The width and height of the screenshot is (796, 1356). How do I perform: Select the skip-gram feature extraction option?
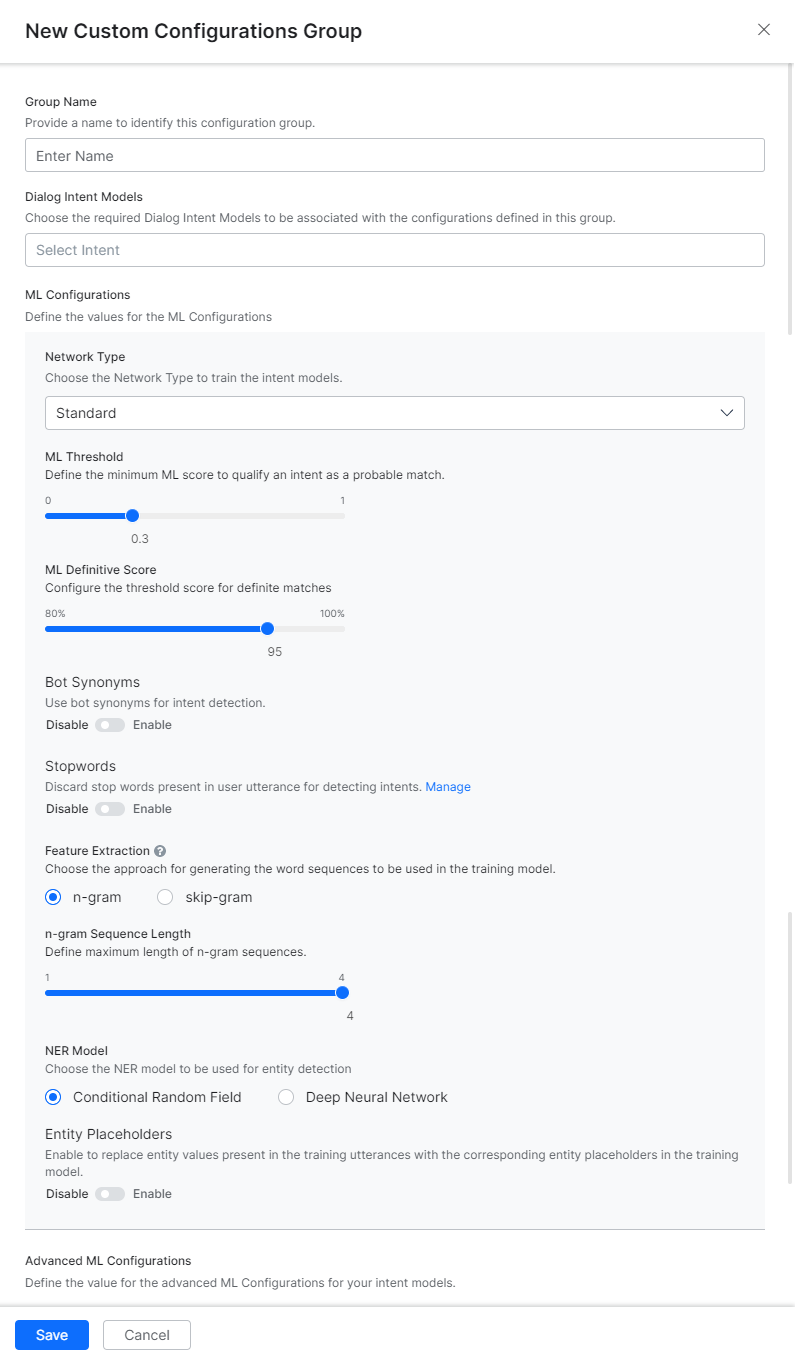click(x=164, y=897)
